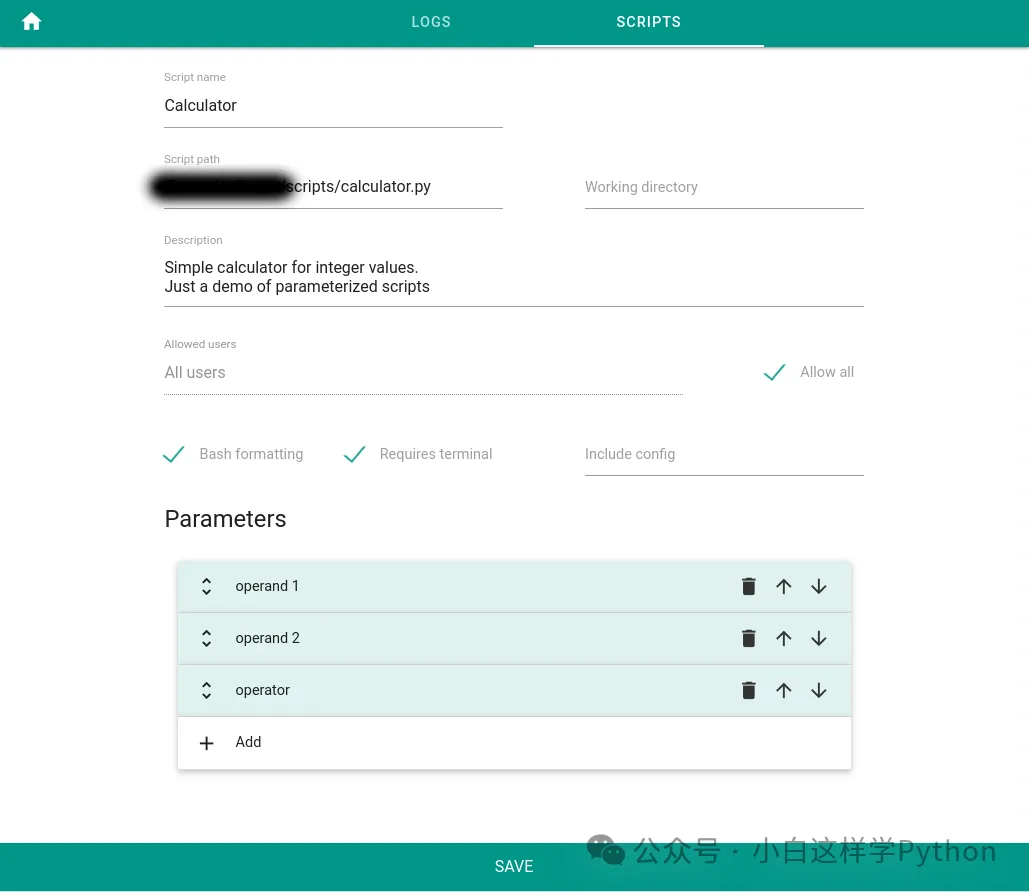The image size is (1029, 892).
Task: Expand the operand 2 parameter row
Action: point(207,639)
